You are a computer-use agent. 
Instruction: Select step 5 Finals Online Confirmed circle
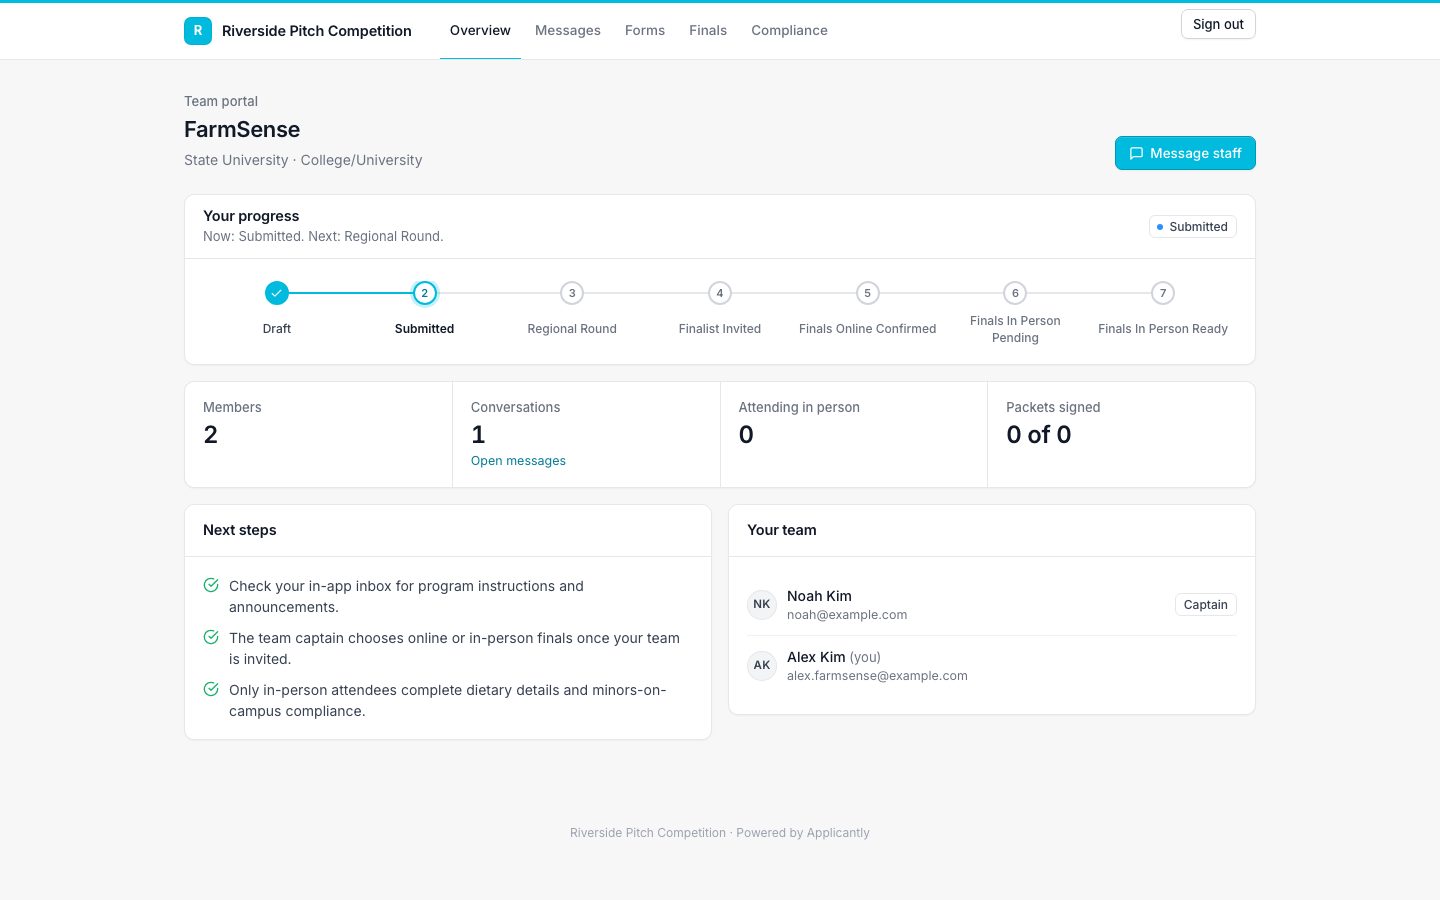pos(867,293)
